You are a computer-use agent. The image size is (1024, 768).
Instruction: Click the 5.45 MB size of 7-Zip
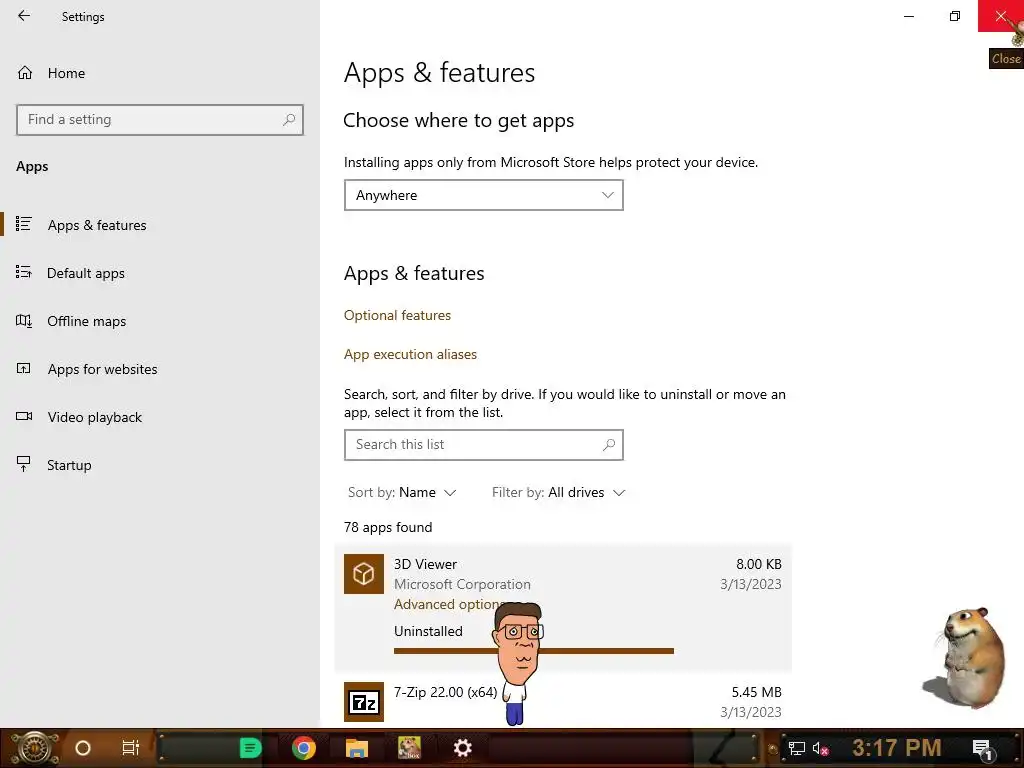pos(756,692)
